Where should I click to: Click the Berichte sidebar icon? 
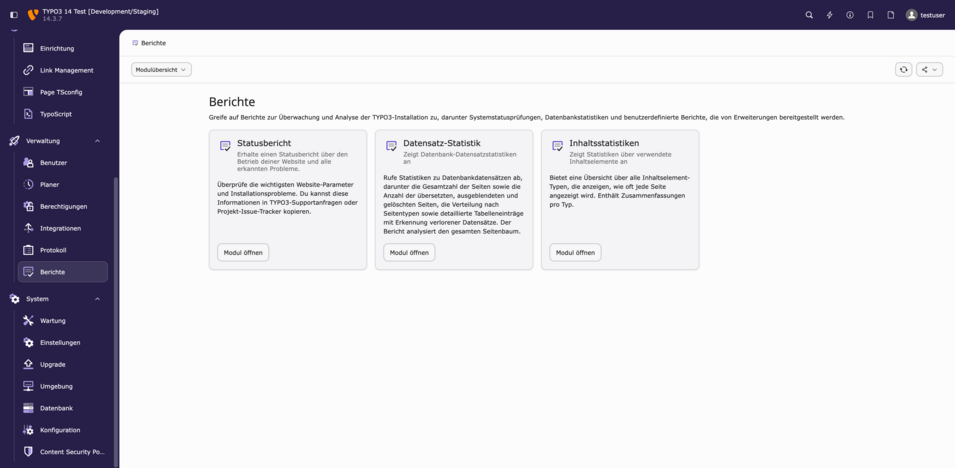coord(28,272)
